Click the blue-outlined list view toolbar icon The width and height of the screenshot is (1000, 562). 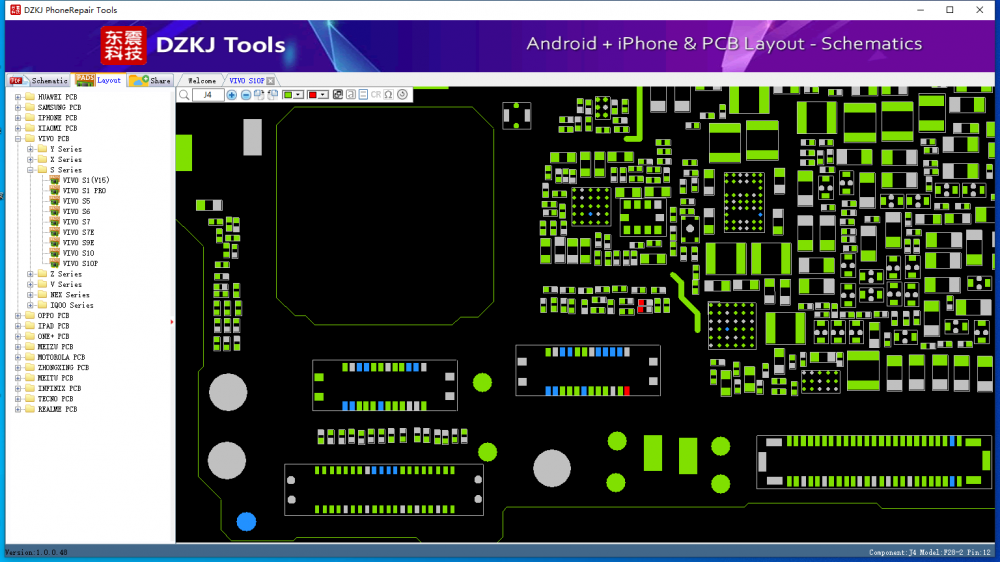click(x=363, y=94)
